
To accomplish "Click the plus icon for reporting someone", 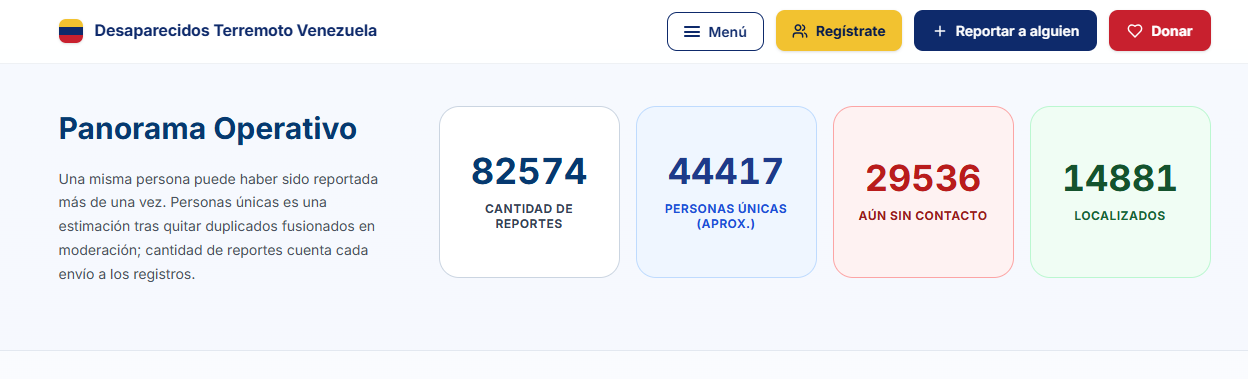I will pyautogui.click(x=939, y=31).
